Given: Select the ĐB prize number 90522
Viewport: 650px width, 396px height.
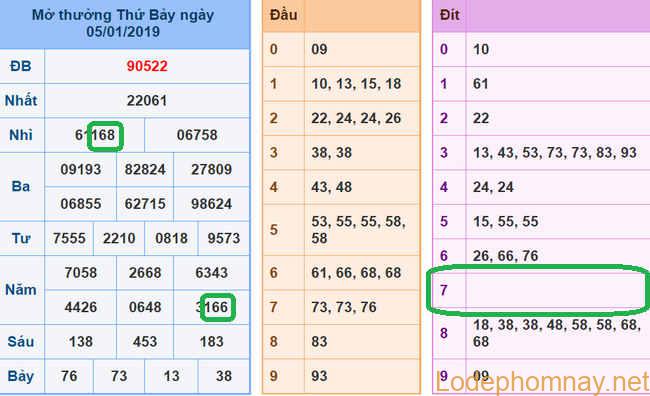Looking at the screenshot, I should point(147,66).
